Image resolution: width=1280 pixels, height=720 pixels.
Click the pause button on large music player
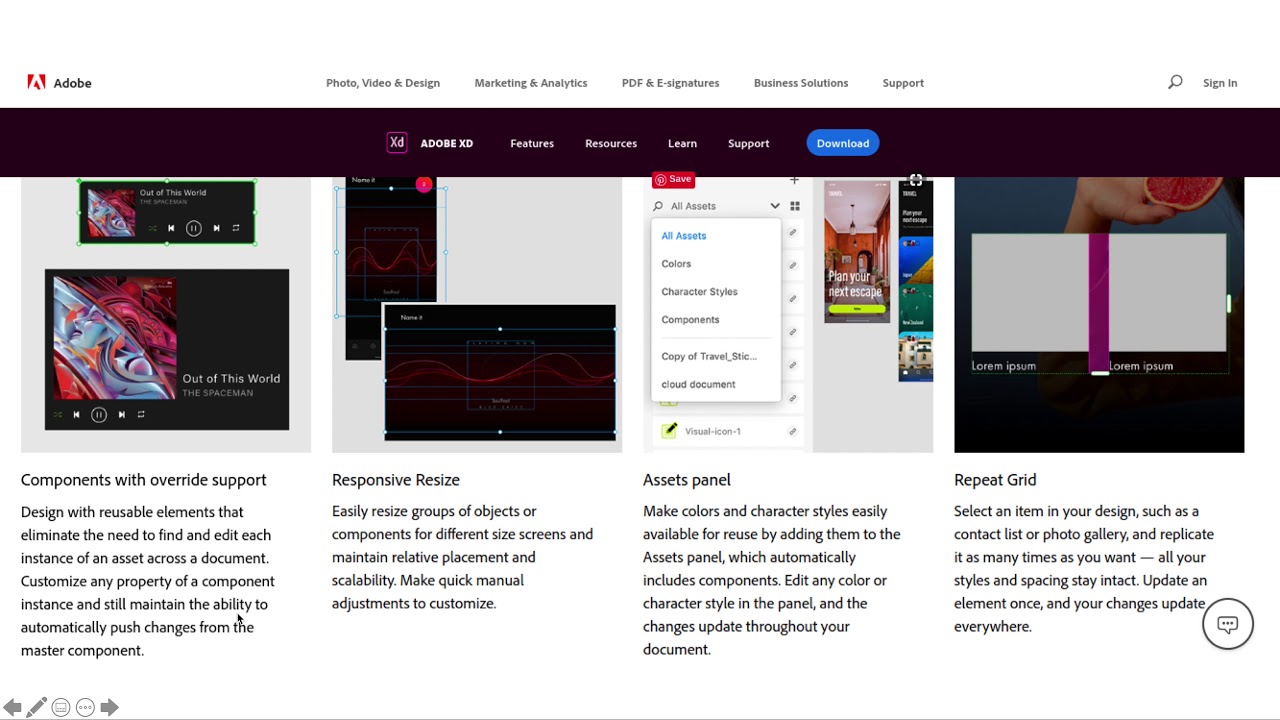99,414
